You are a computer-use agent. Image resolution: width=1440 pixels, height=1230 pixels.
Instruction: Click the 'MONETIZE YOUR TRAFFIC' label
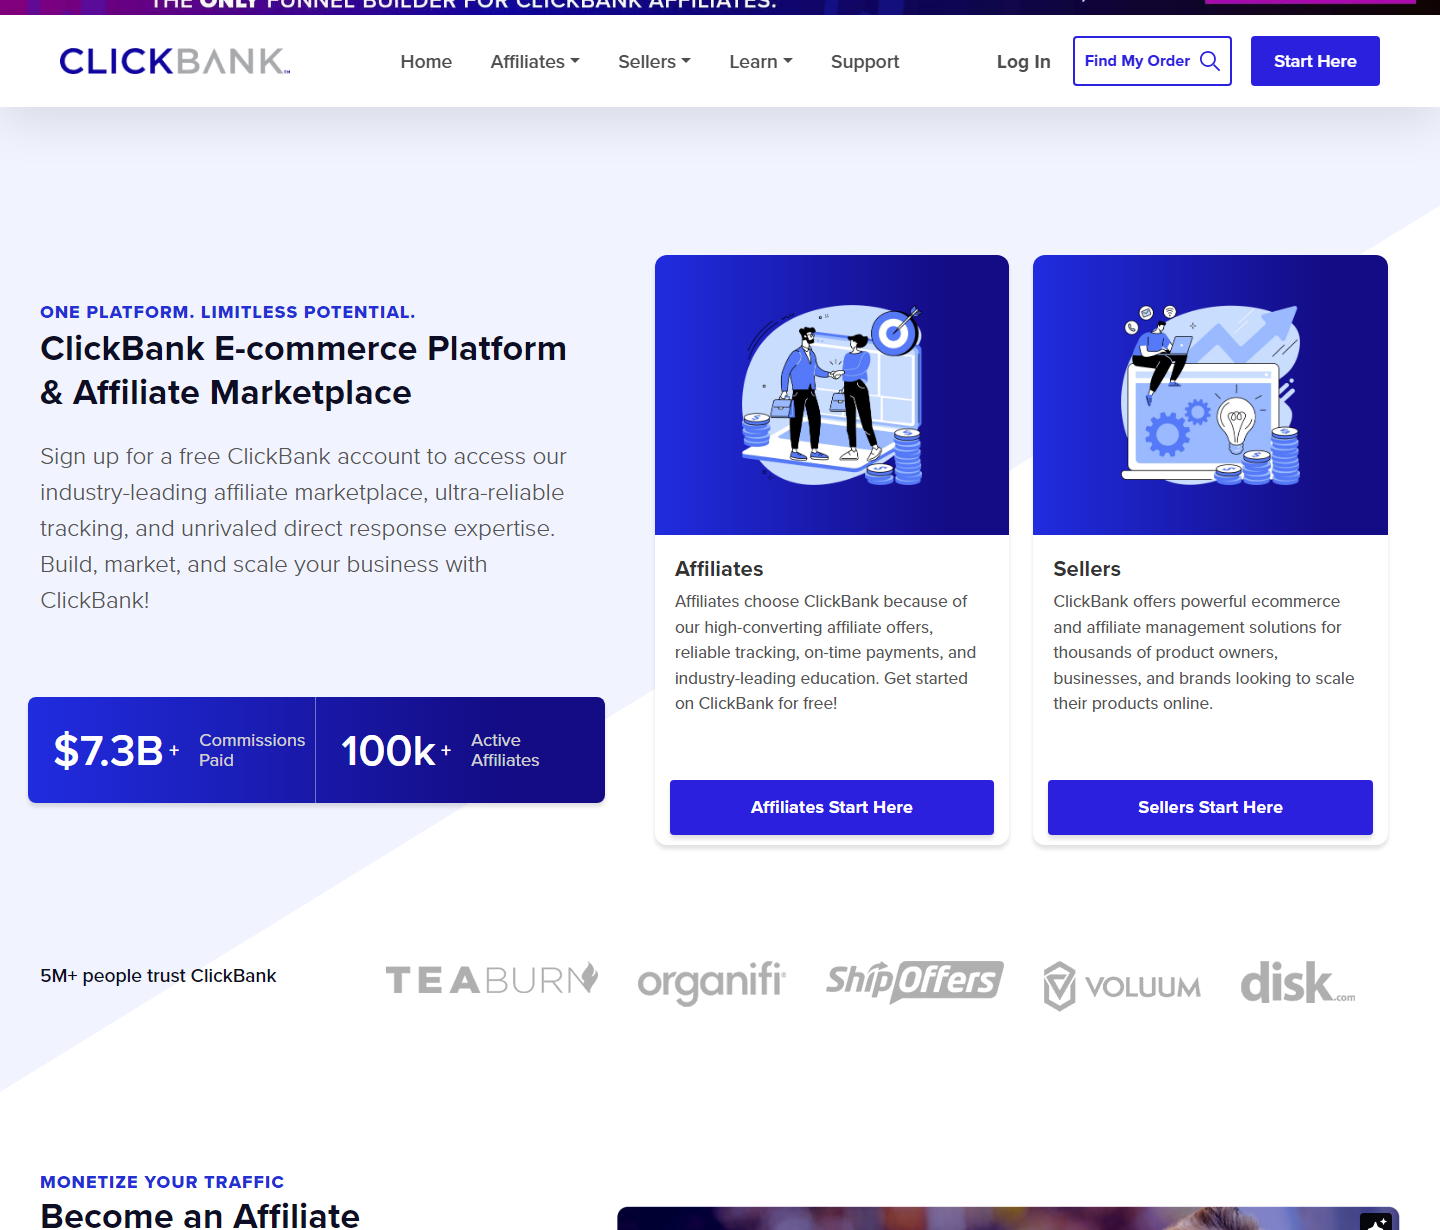click(x=162, y=1182)
